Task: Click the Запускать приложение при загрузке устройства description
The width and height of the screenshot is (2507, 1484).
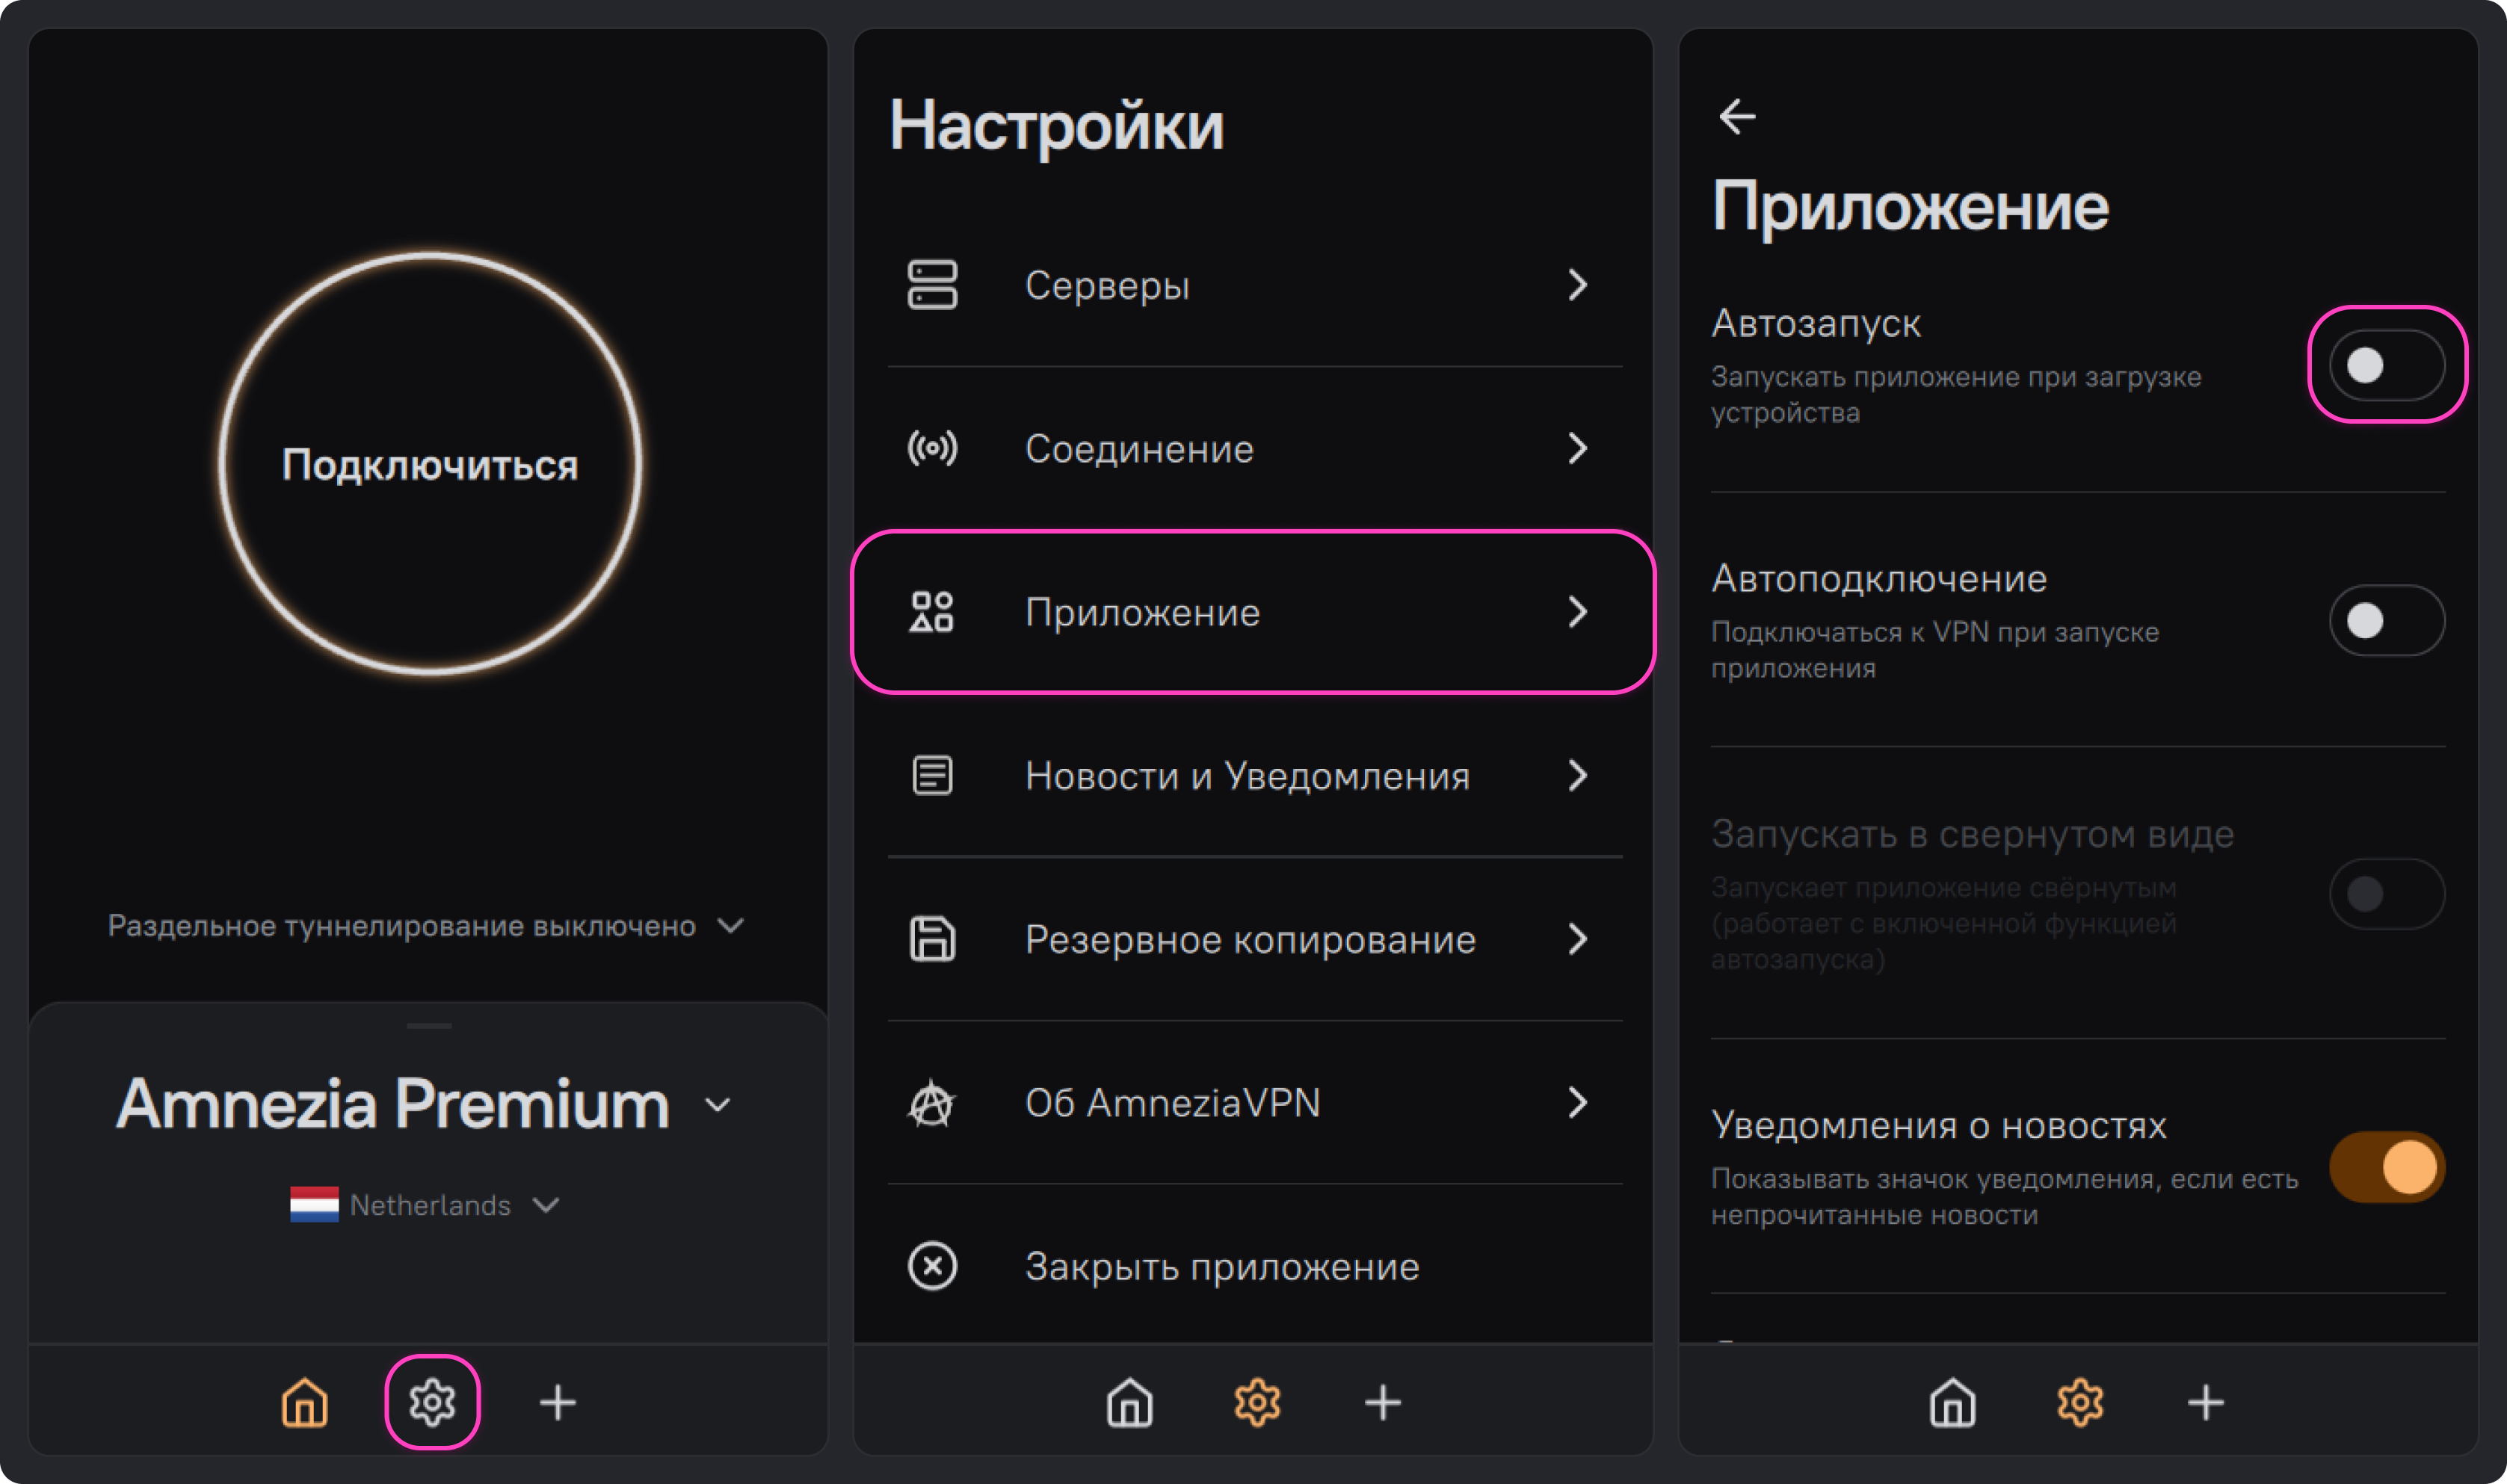Action: click(x=1956, y=394)
